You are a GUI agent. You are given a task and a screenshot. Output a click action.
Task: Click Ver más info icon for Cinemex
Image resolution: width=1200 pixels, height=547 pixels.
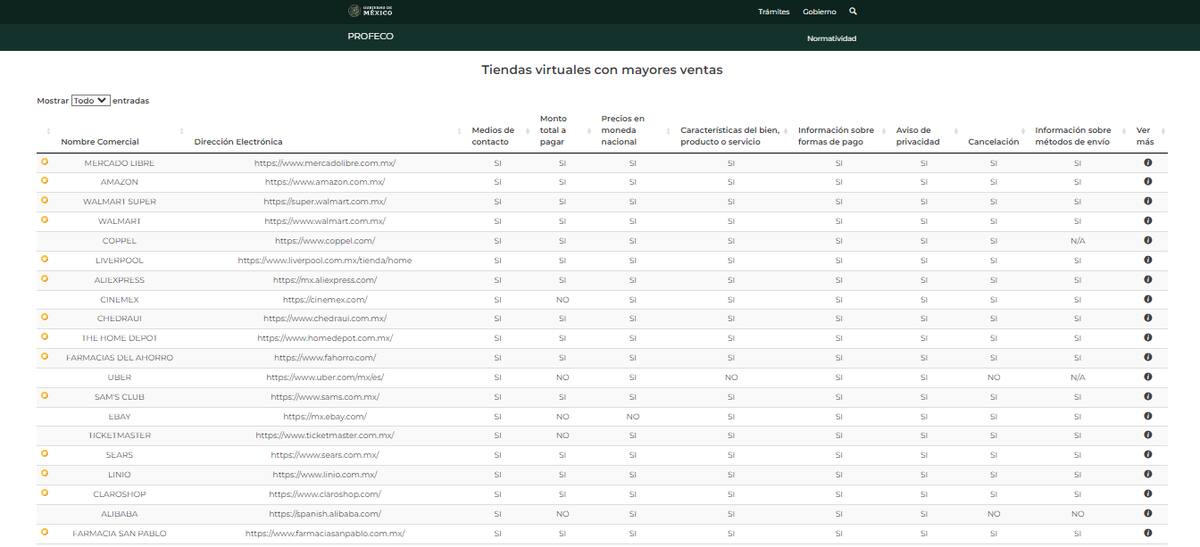pyautogui.click(x=1147, y=299)
